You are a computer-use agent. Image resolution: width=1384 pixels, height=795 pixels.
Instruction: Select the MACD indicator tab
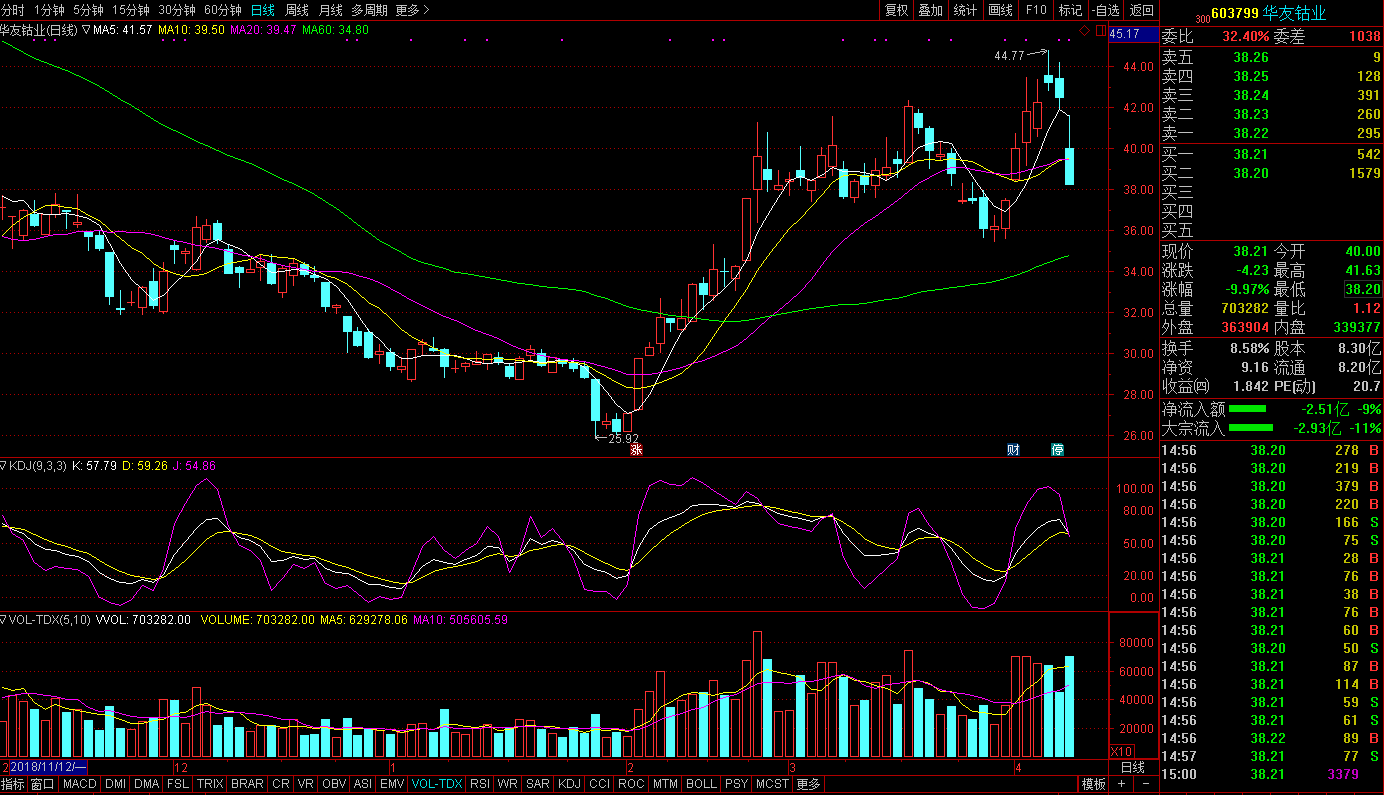pos(79,784)
